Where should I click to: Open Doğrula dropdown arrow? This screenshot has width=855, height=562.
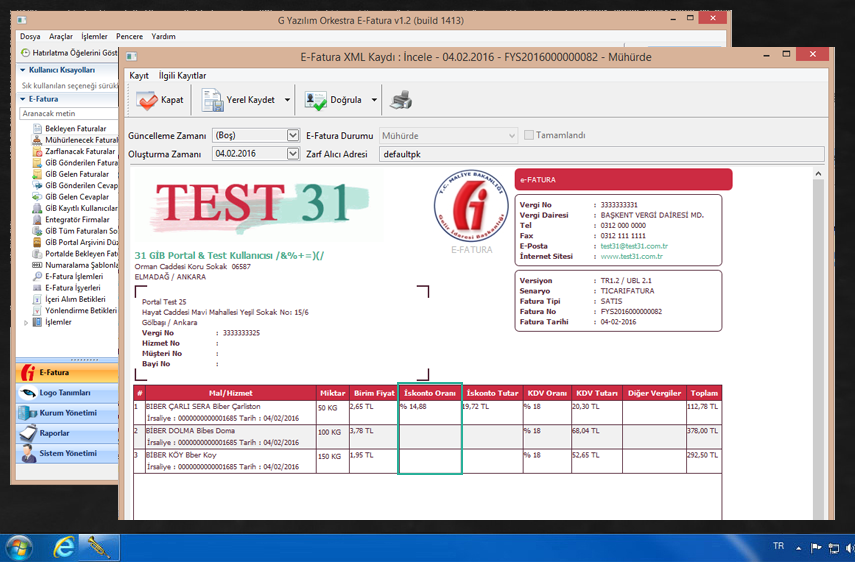[x=374, y=100]
